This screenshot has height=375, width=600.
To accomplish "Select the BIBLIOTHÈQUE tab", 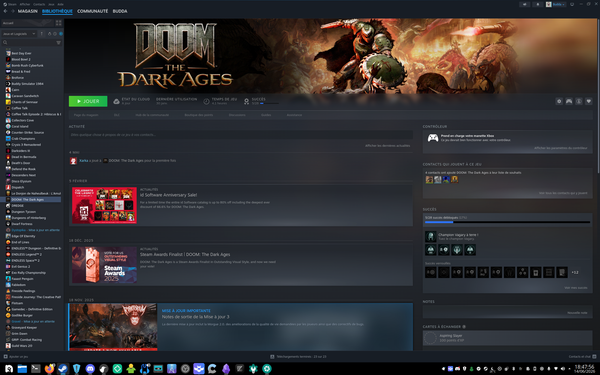I will (57, 11).
